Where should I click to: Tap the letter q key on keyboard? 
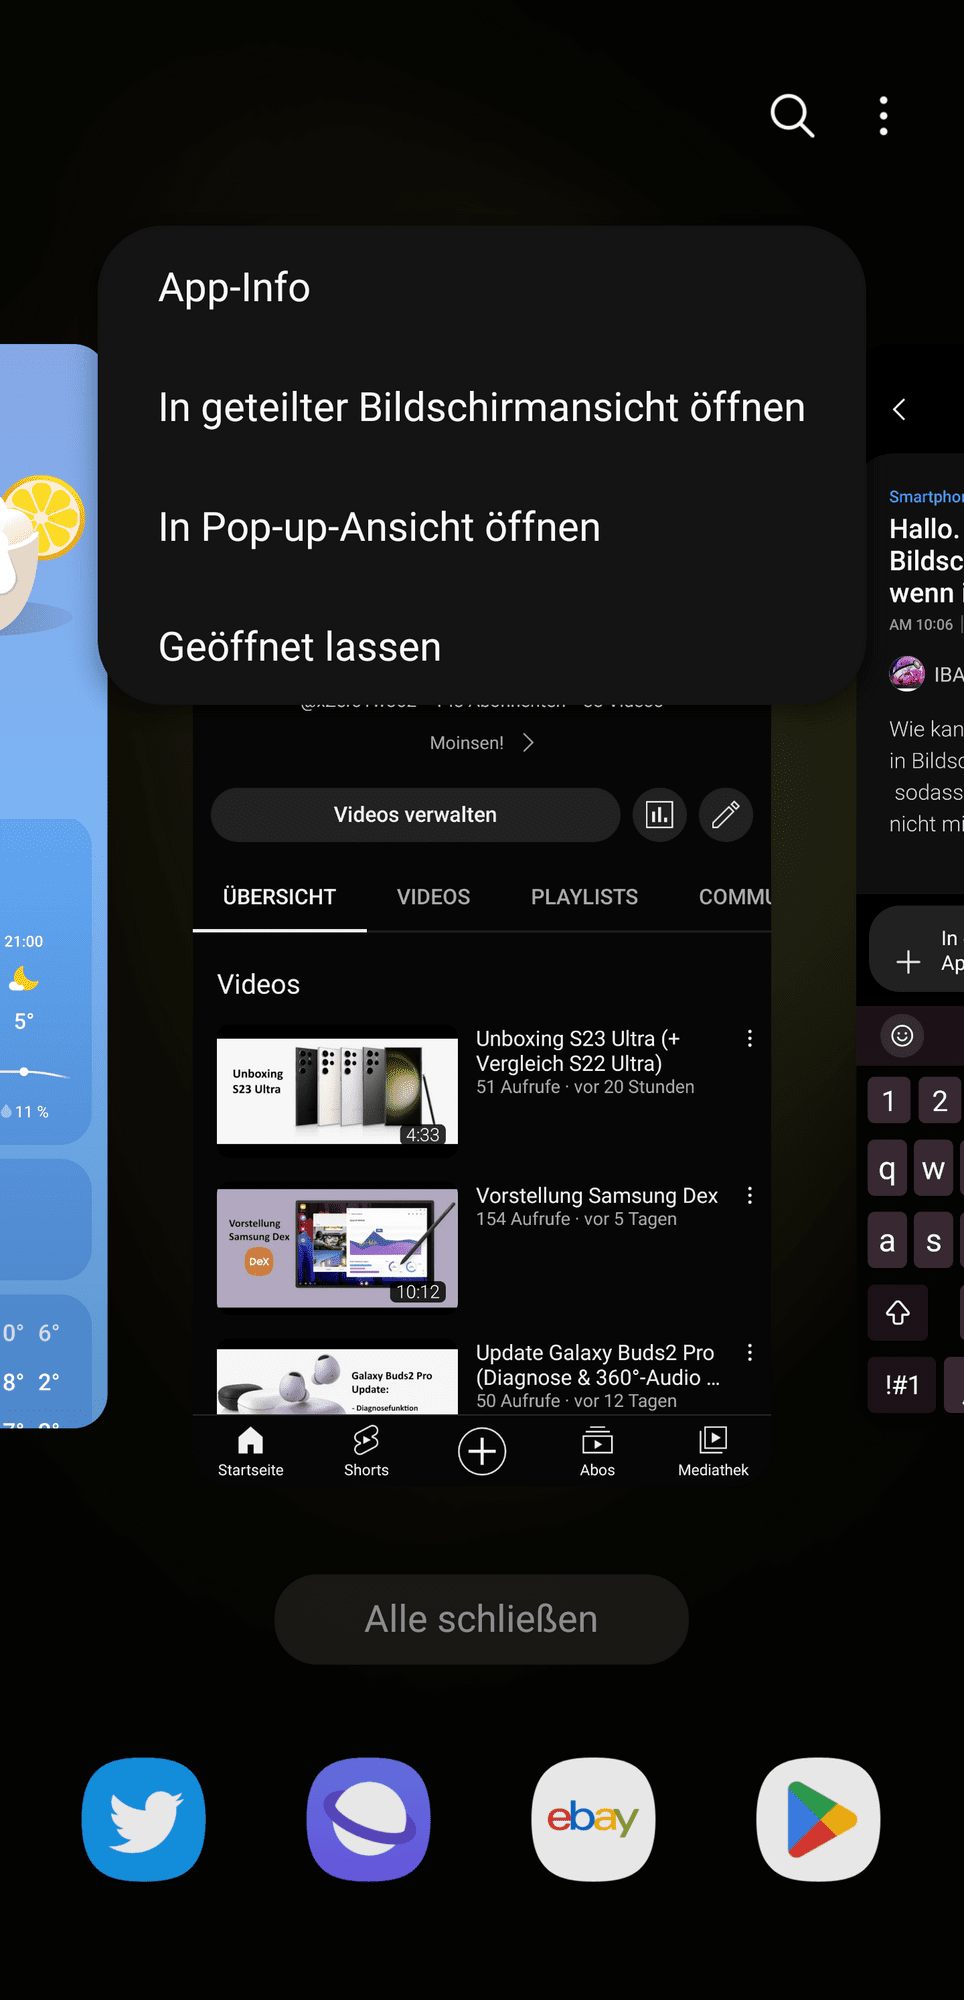click(887, 1168)
